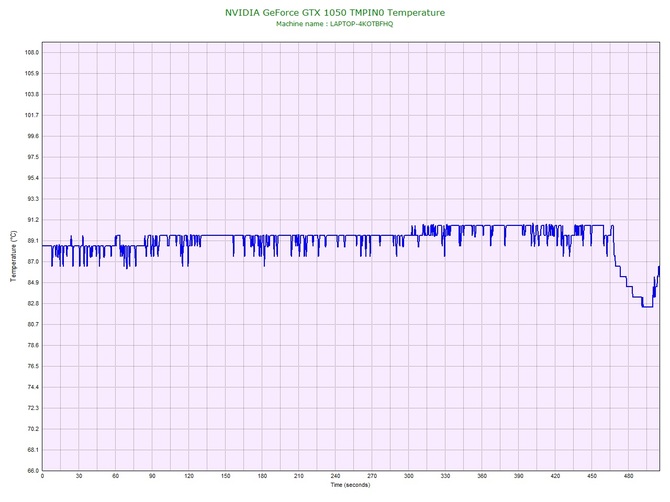Screen dimensions: 670x502
Task: Click the 89.1 y-axis value
Action: (32, 241)
